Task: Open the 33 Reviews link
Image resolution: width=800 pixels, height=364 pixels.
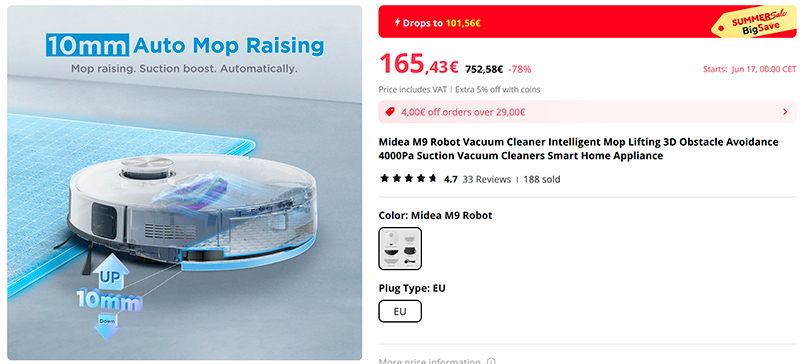Action: pos(486,179)
